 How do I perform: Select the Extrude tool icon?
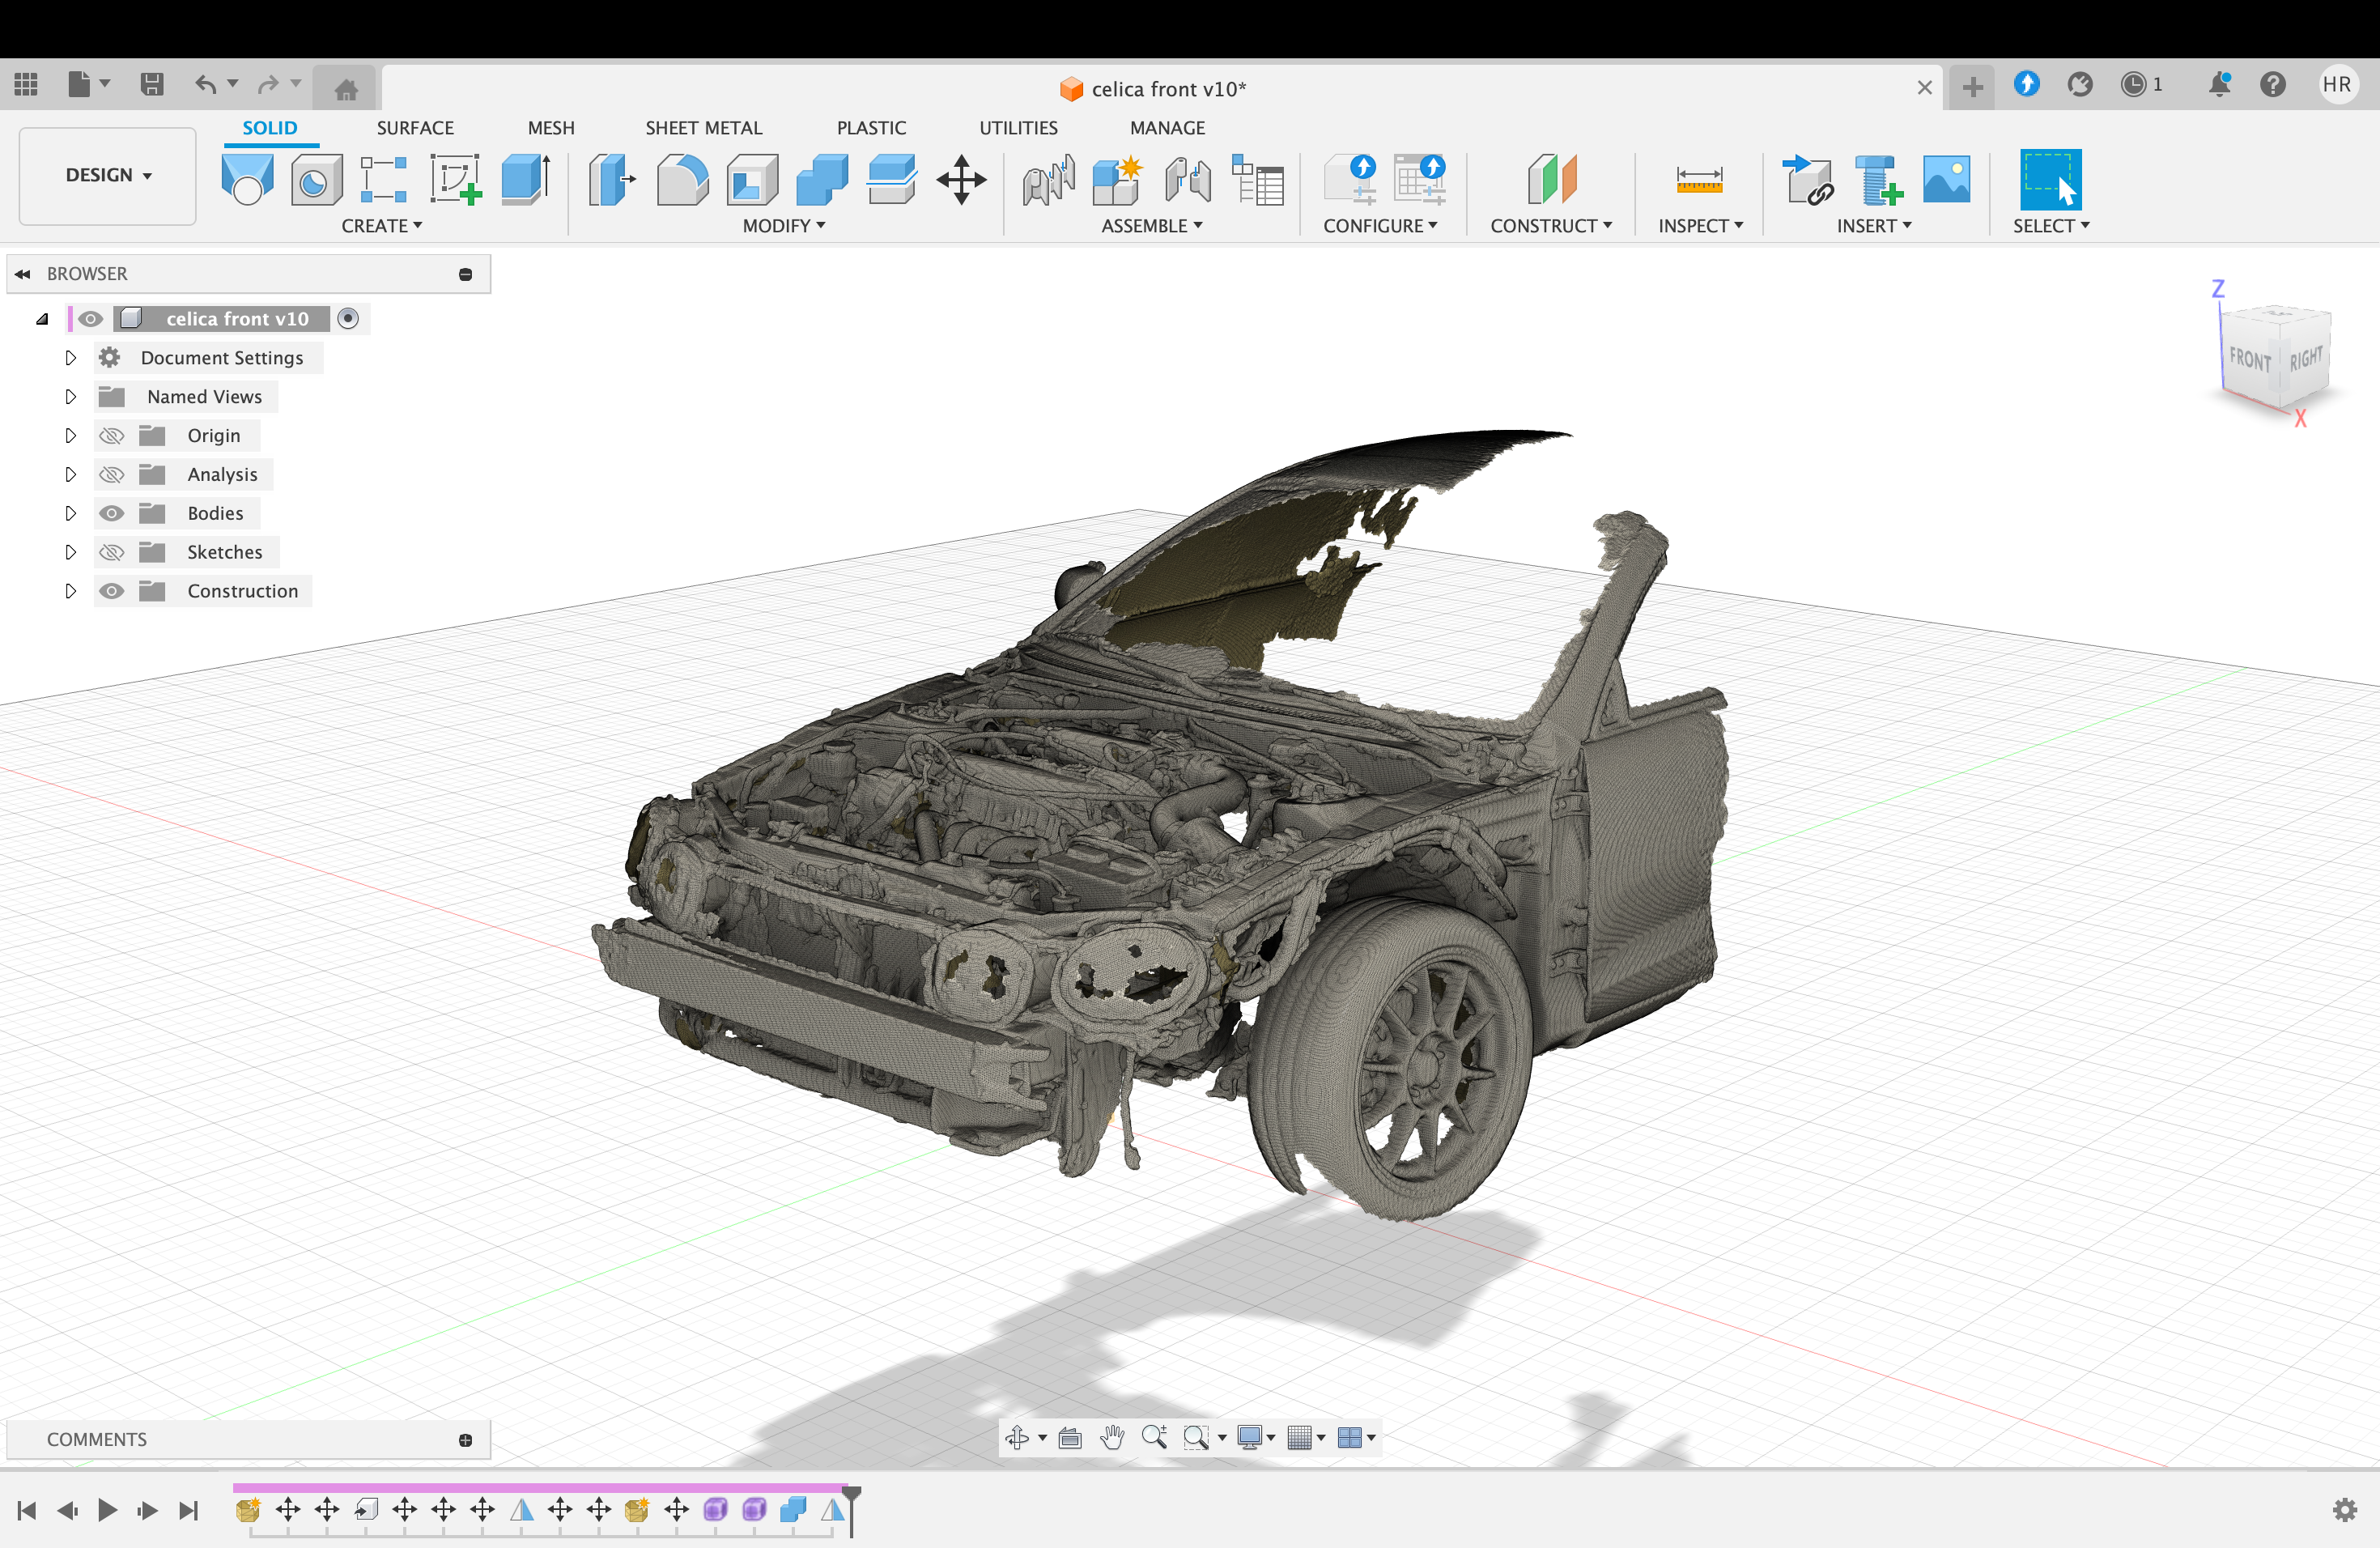(526, 180)
